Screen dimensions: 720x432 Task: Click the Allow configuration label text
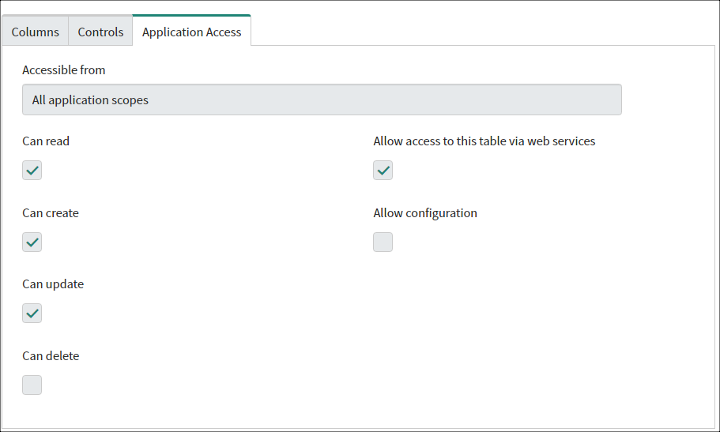click(425, 213)
